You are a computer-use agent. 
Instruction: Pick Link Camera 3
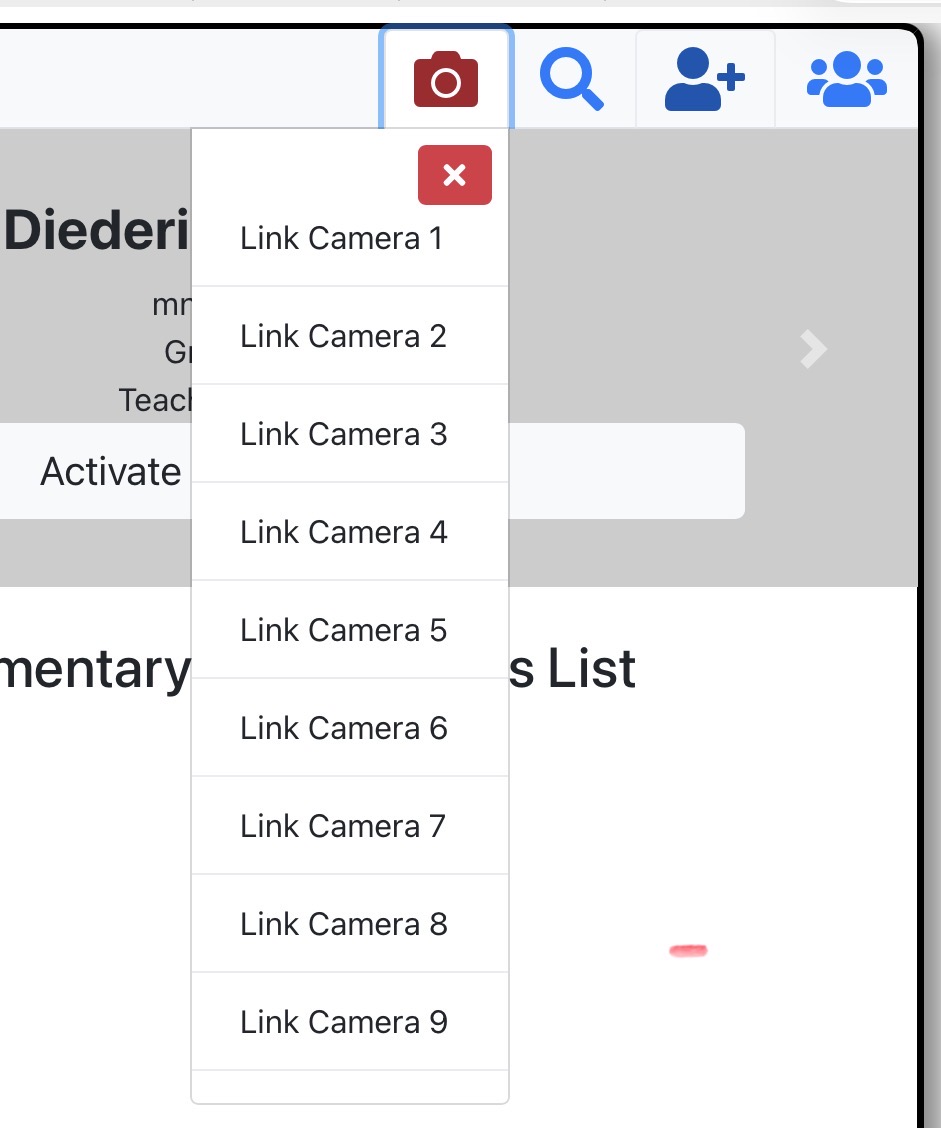click(x=343, y=435)
